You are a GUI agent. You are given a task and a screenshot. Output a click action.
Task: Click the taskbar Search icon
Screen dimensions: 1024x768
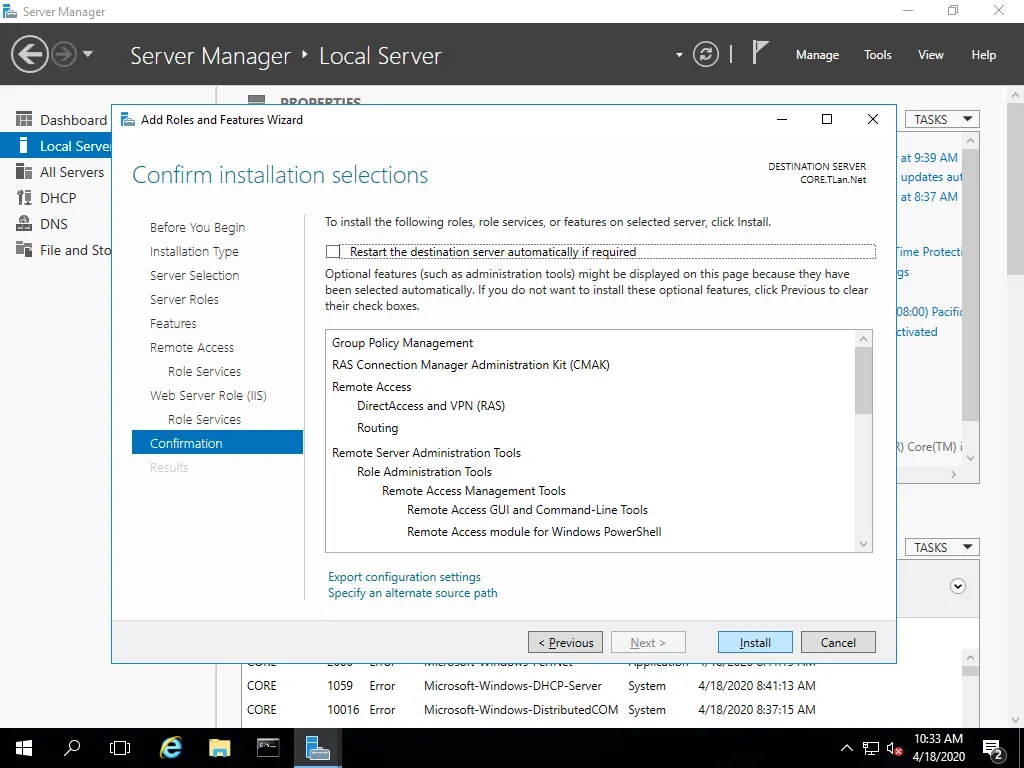coord(72,748)
